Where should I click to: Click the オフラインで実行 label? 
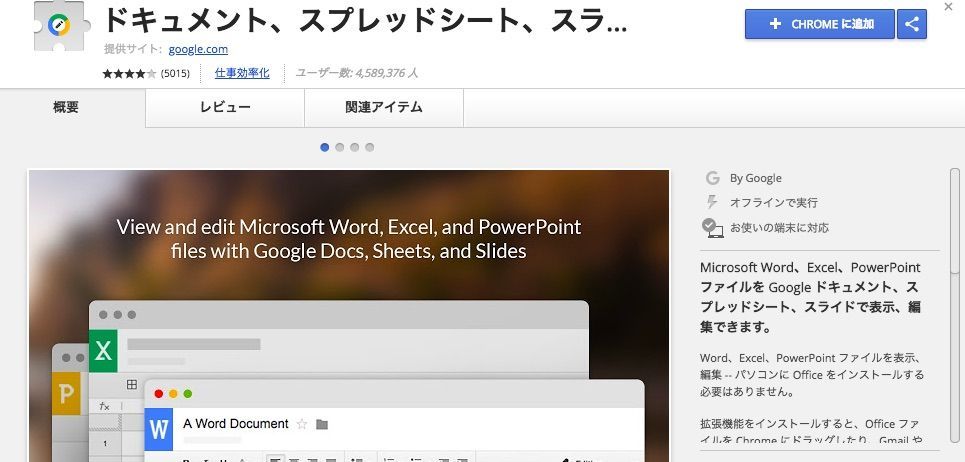point(774,202)
